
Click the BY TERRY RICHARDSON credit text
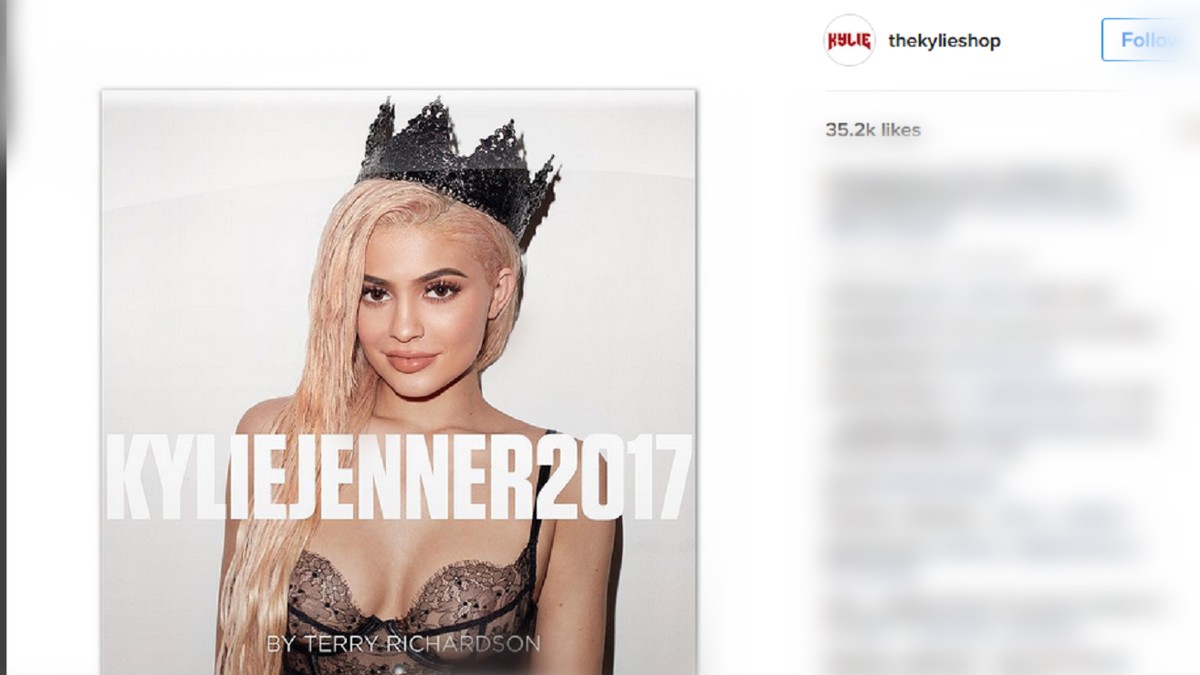point(403,643)
